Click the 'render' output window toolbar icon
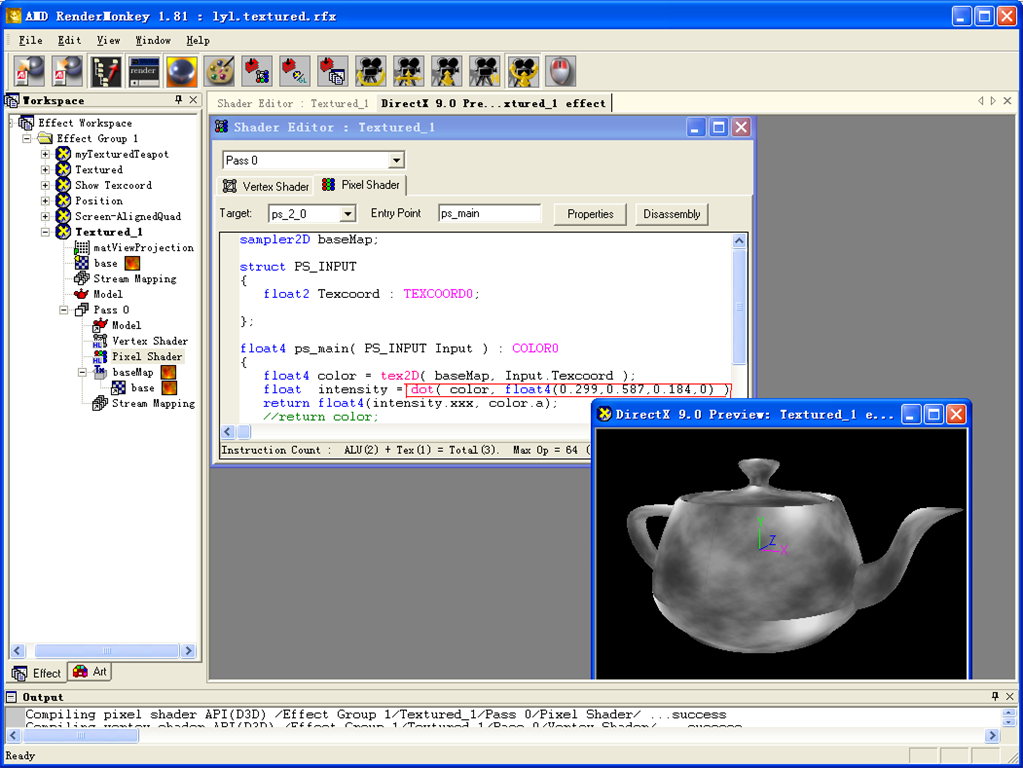The image size is (1023, 768). 144,71
